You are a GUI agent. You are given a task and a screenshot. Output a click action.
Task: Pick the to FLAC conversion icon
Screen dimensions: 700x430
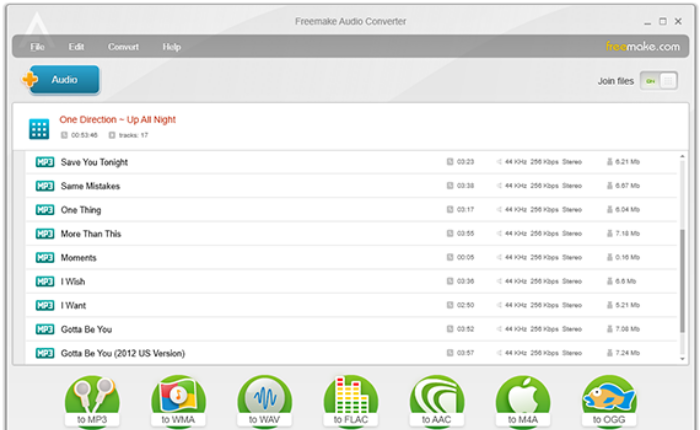[350, 401]
